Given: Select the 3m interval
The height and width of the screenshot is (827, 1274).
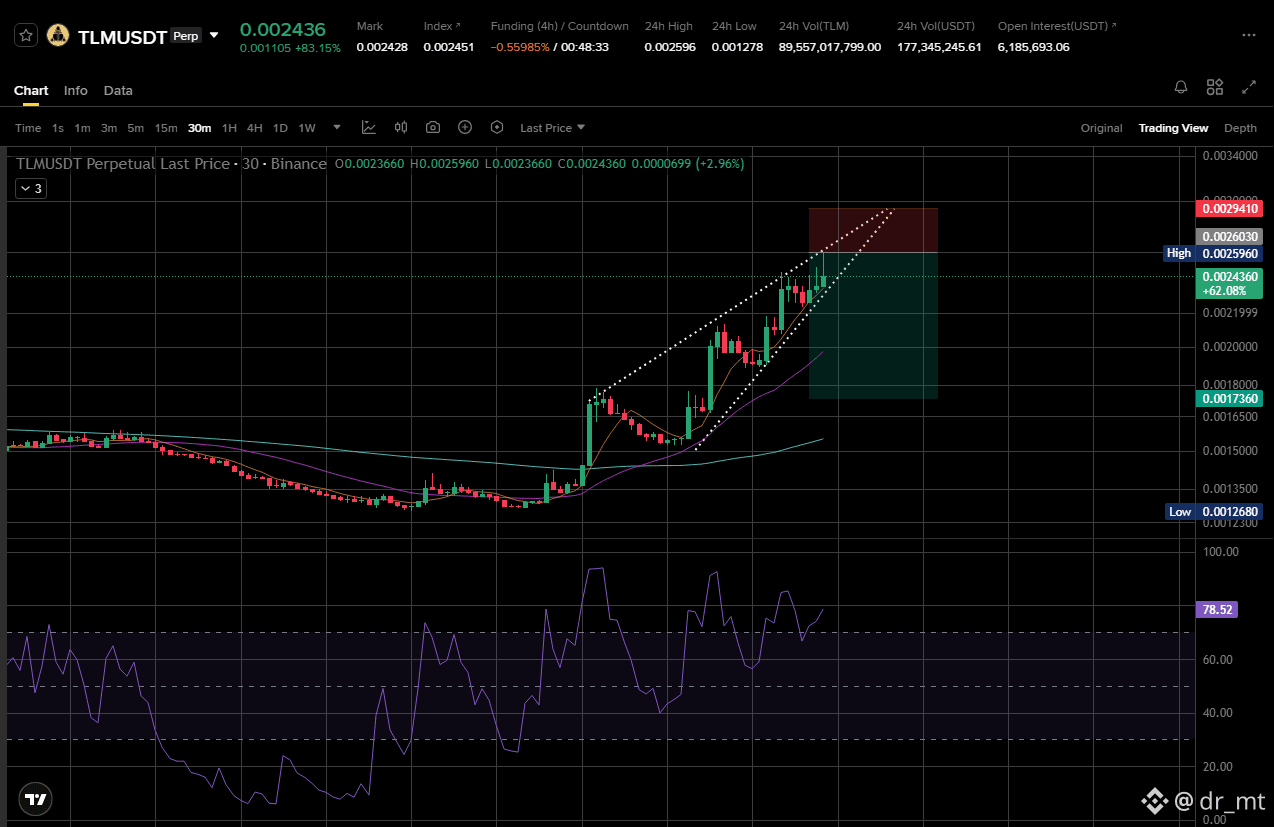Looking at the screenshot, I should tap(109, 128).
